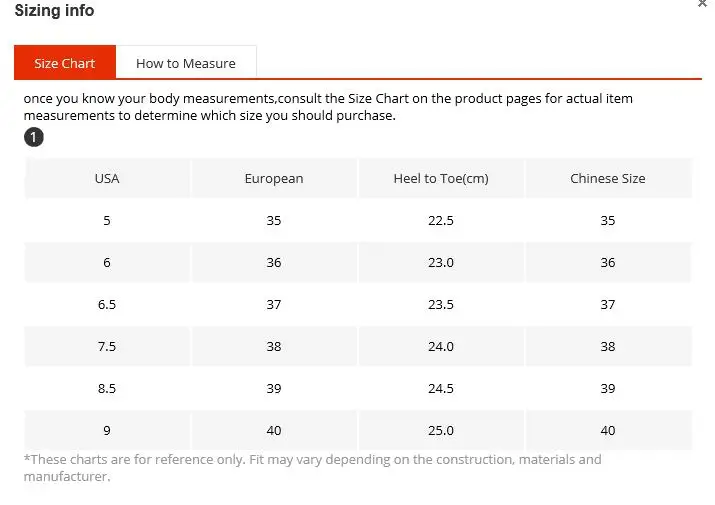Switch to the How to Measure tab
This screenshot has width=715, height=505.
pyautogui.click(x=186, y=63)
